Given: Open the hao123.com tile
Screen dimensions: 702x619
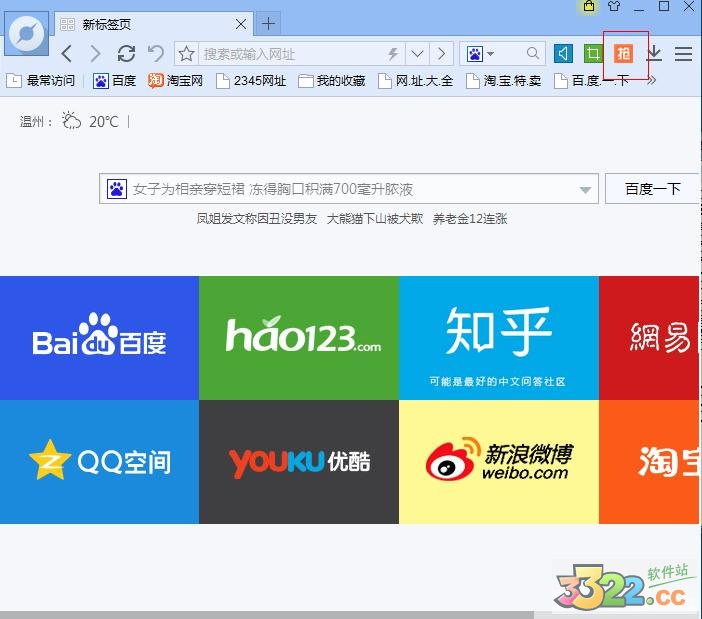Looking at the screenshot, I should tap(299, 338).
